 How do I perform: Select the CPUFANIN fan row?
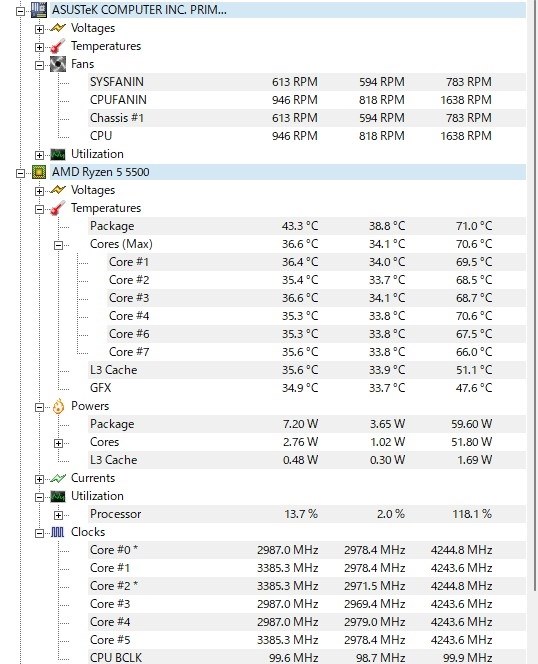(x=307, y=100)
